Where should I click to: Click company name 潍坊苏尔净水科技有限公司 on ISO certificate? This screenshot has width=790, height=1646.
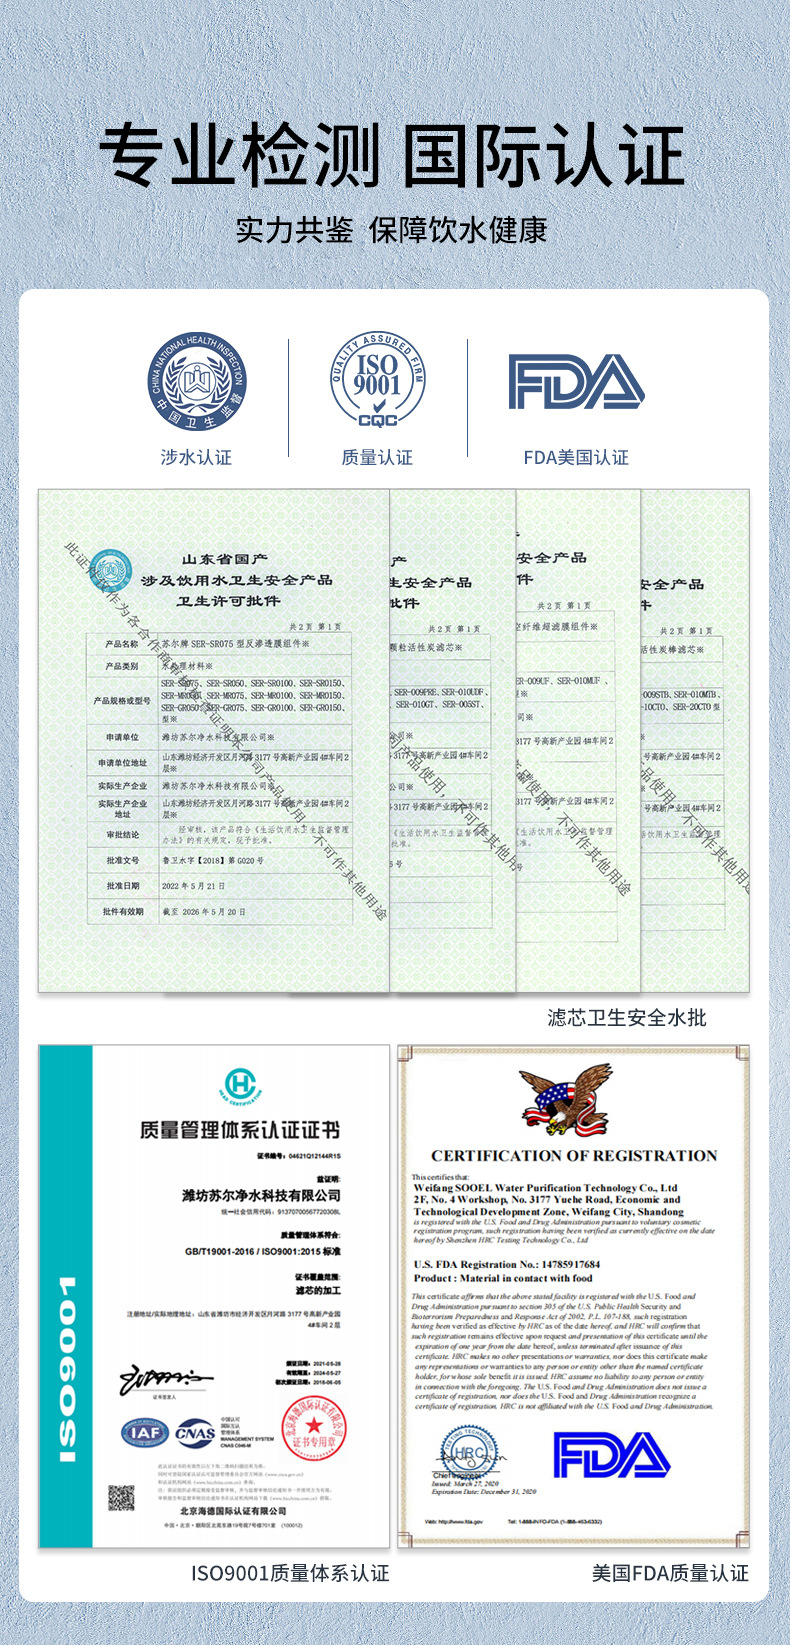261,1195
